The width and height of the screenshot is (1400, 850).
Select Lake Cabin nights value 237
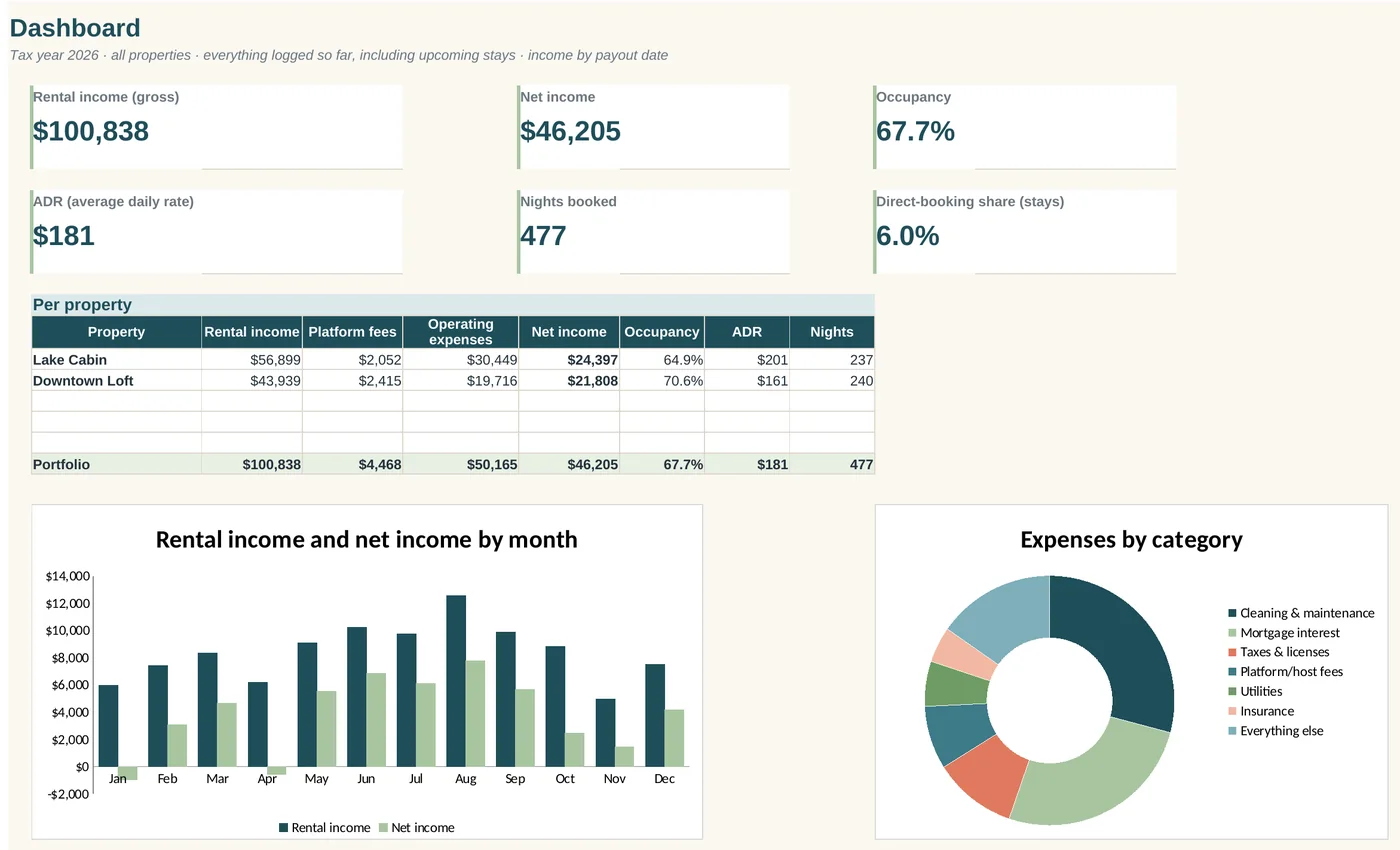[861, 360]
